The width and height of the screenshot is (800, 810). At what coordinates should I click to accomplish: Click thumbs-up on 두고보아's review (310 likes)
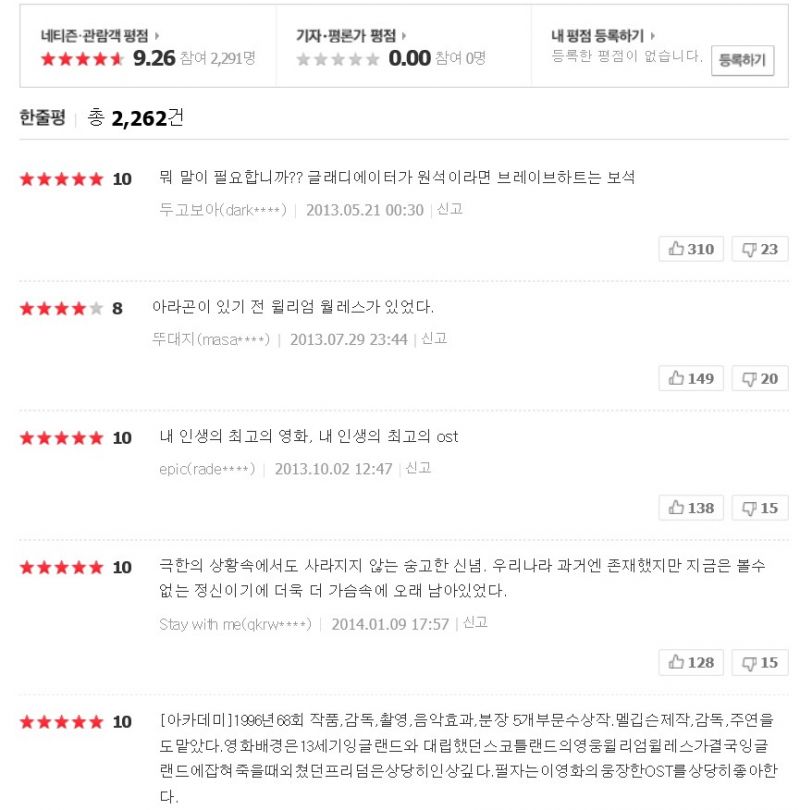(x=691, y=249)
